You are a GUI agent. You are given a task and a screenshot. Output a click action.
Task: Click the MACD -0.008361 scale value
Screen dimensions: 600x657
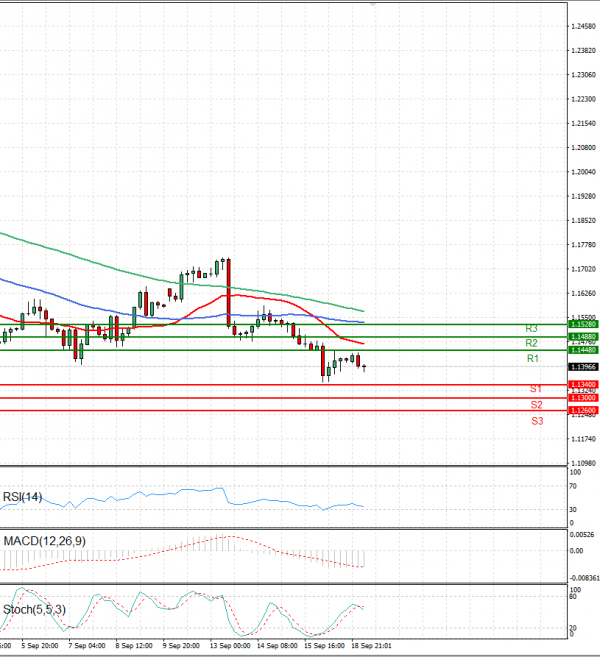tap(584, 578)
